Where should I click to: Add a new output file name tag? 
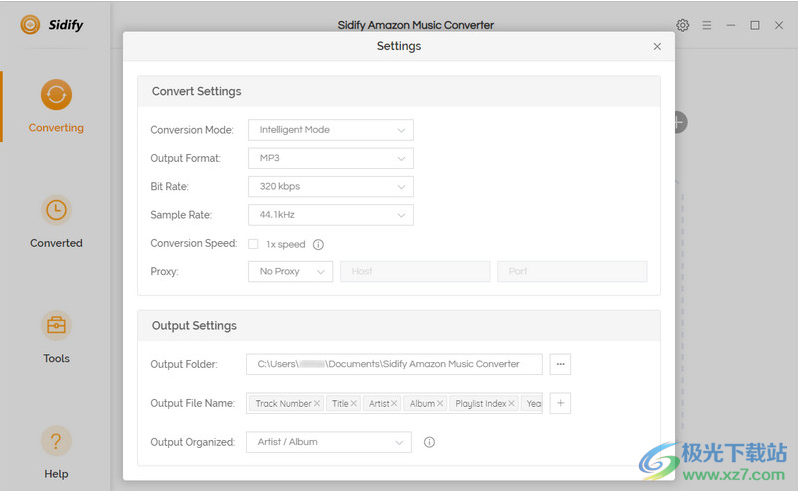point(560,403)
